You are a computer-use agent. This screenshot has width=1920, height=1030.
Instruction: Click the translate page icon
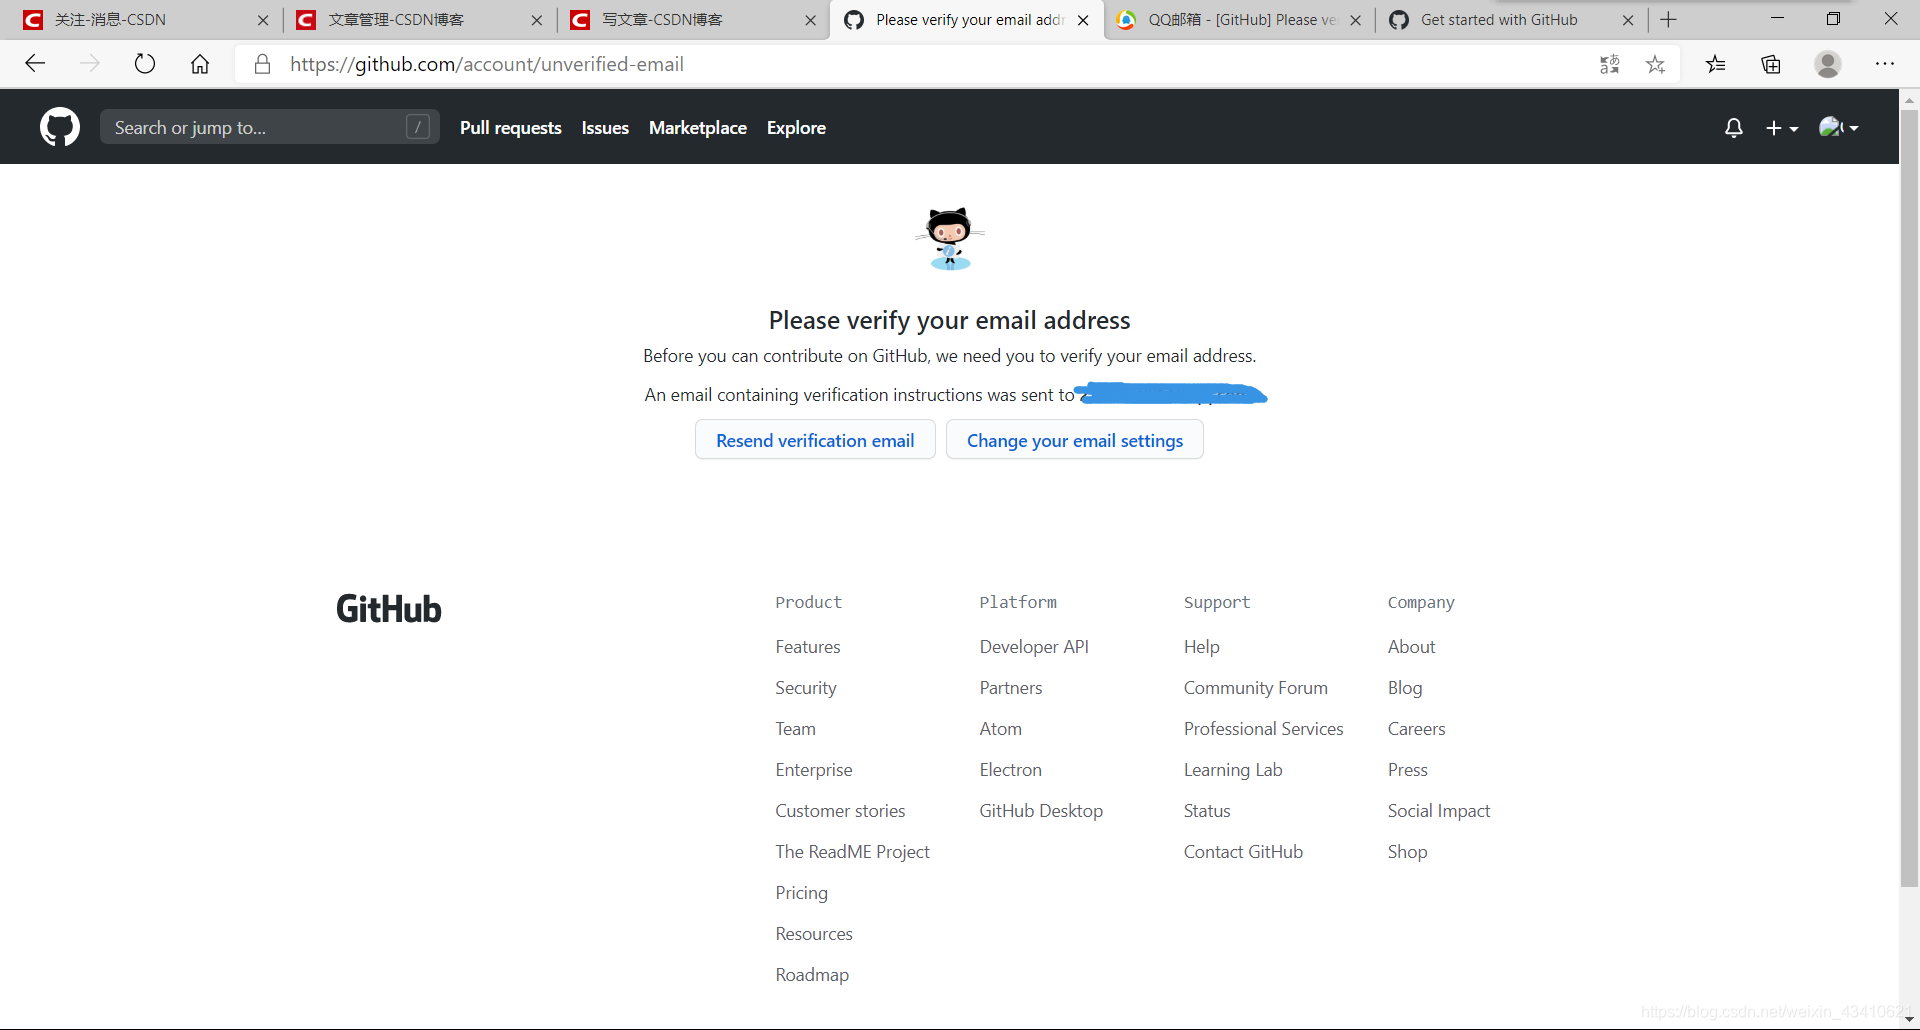click(1610, 64)
